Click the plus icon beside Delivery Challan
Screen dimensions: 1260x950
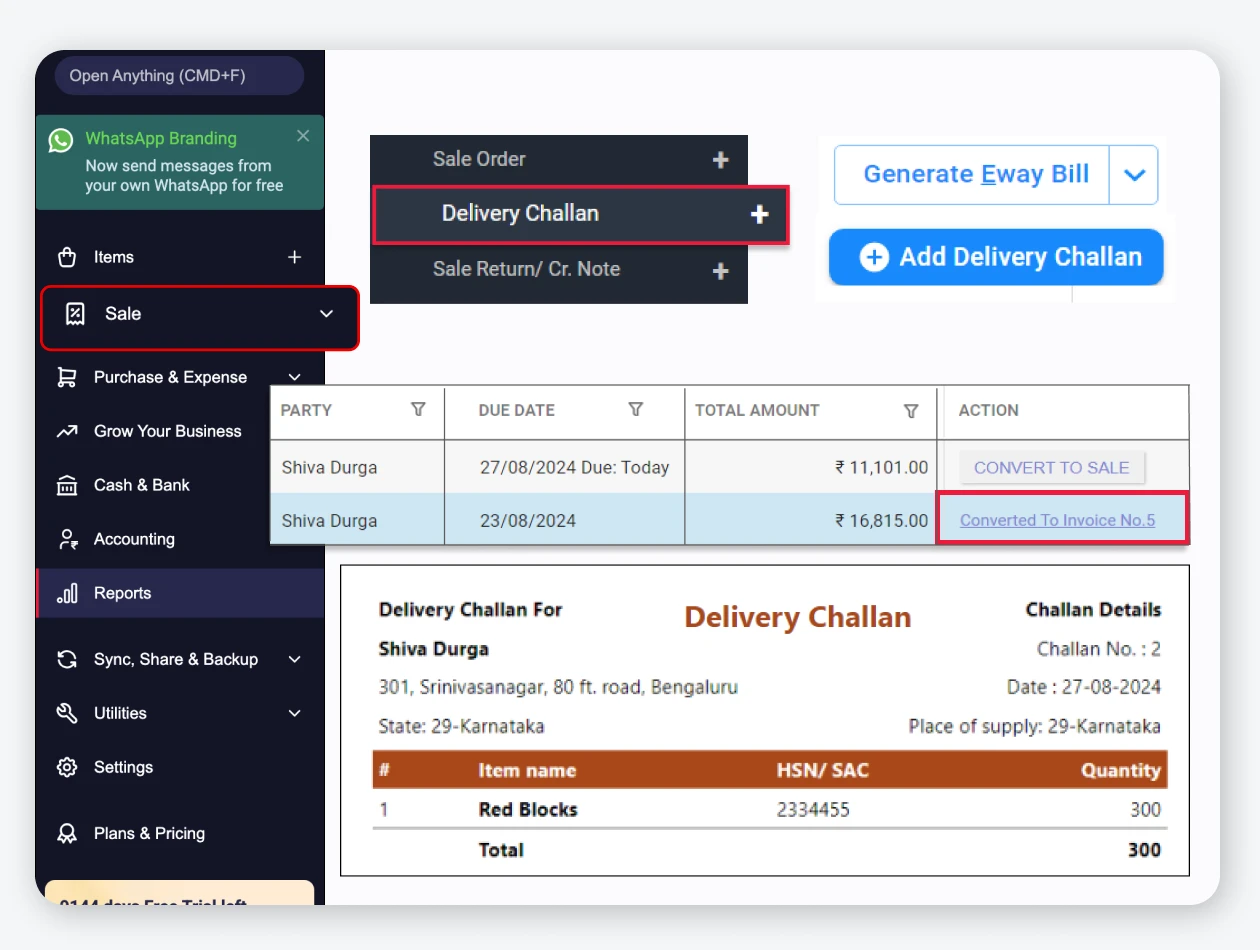759,214
